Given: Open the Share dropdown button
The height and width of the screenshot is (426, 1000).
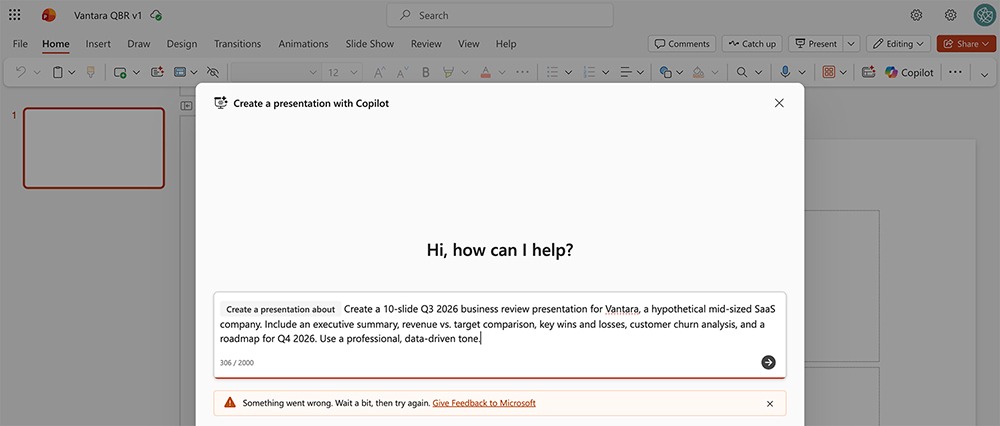Looking at the screenshot, I should tap(966, 44).
